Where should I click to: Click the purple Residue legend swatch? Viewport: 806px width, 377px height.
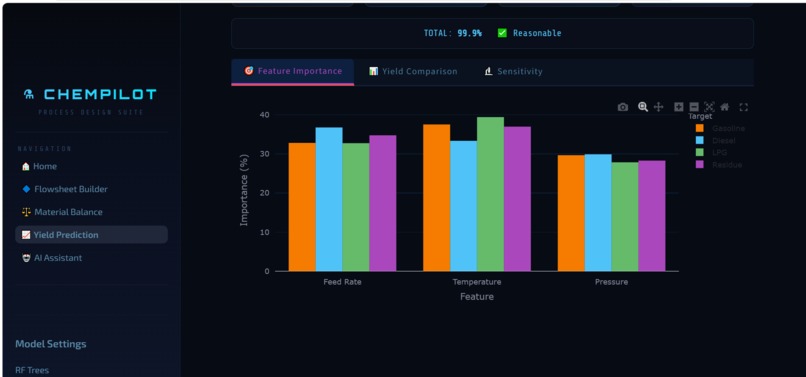tap(700, 165)
